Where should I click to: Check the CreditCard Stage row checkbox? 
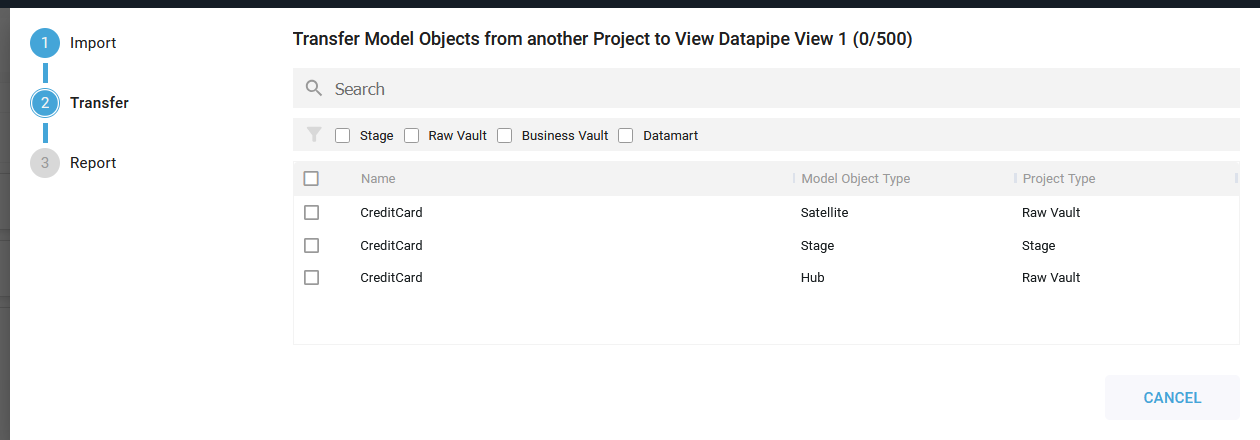coord(311,246)
